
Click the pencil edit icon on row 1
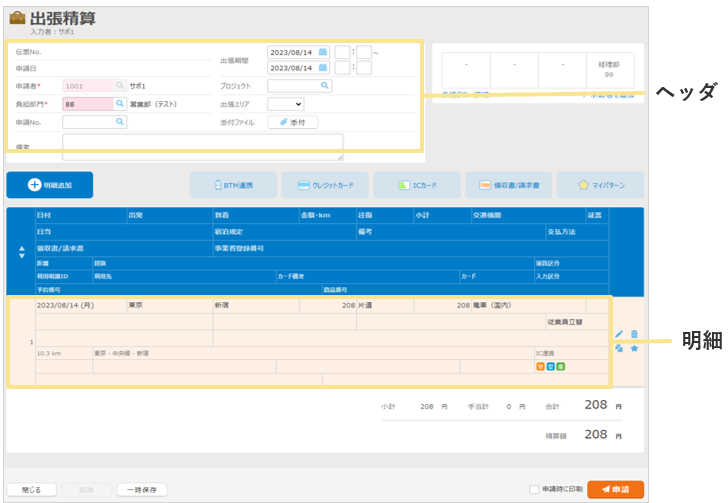(x=619, y=334)
